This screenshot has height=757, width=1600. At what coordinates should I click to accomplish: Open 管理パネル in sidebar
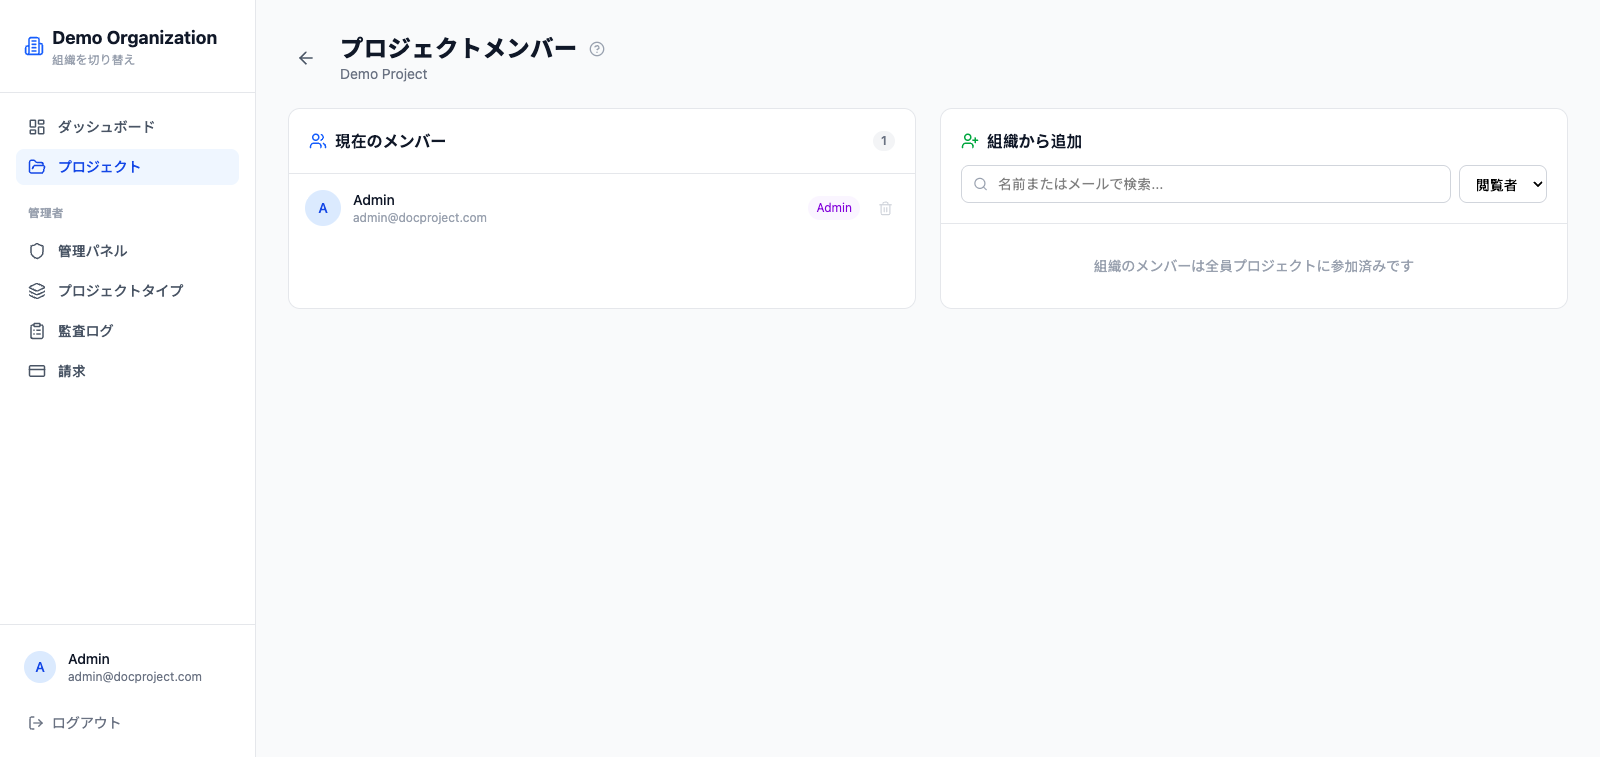point(127,251)
